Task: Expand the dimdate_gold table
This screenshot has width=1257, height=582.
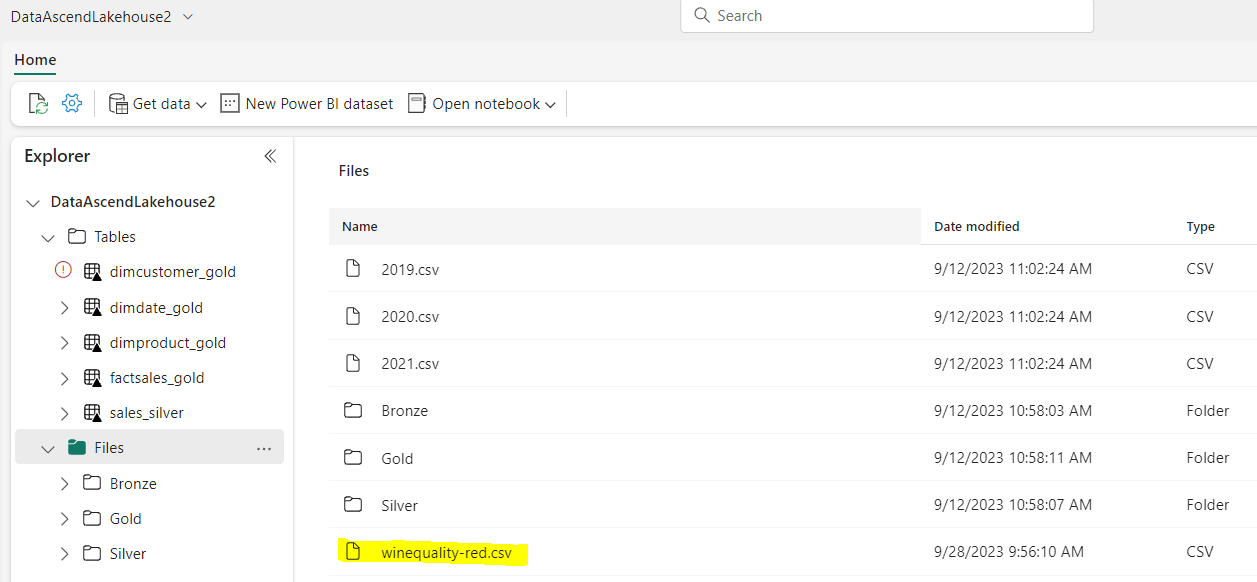Action: tap(64, 306)
